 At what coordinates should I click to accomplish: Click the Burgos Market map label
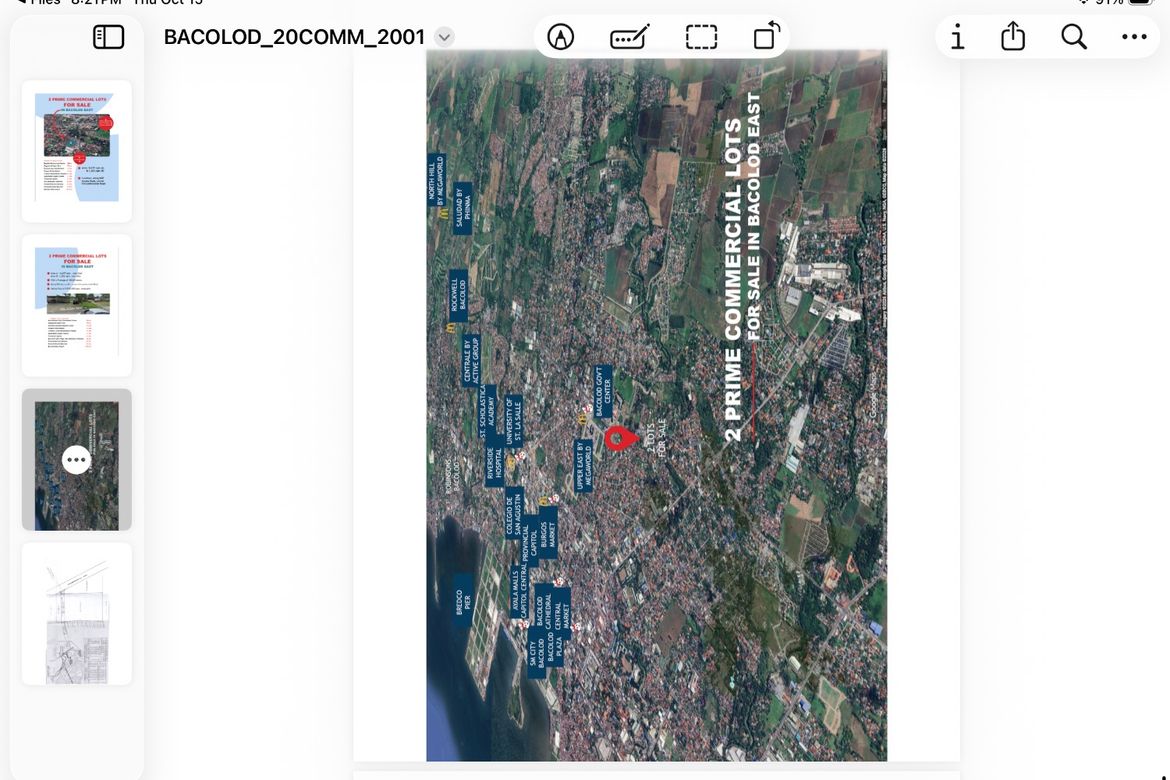click(548, 532)
